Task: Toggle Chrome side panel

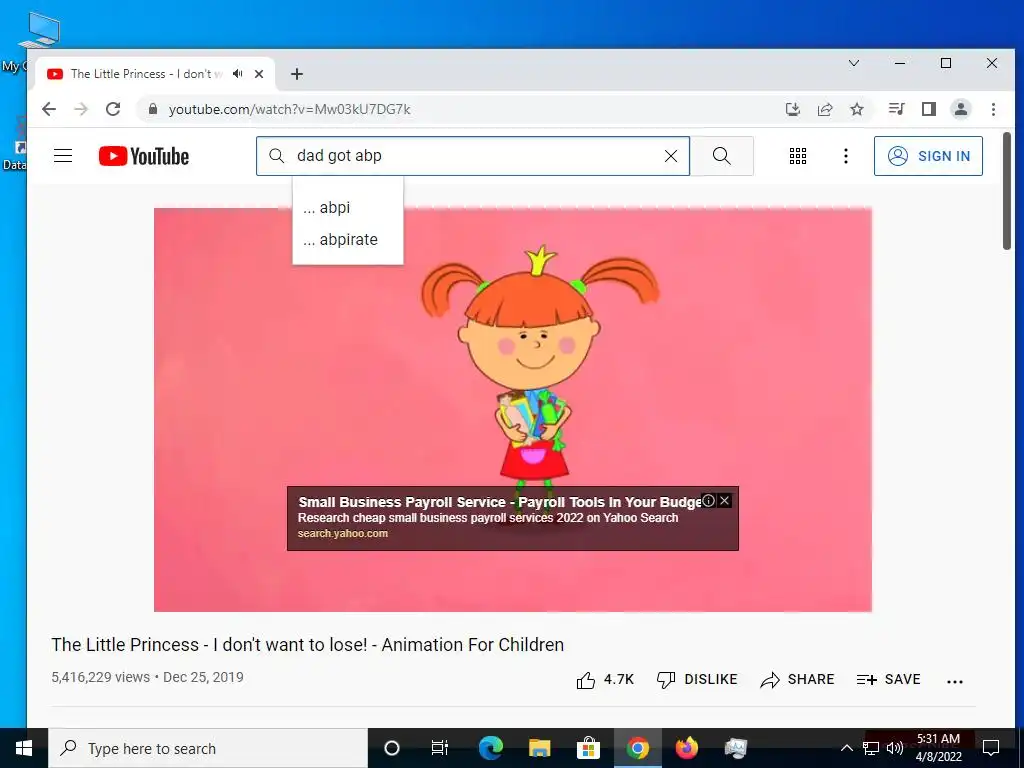Action: pyautogui.click(x=929, y=109)
